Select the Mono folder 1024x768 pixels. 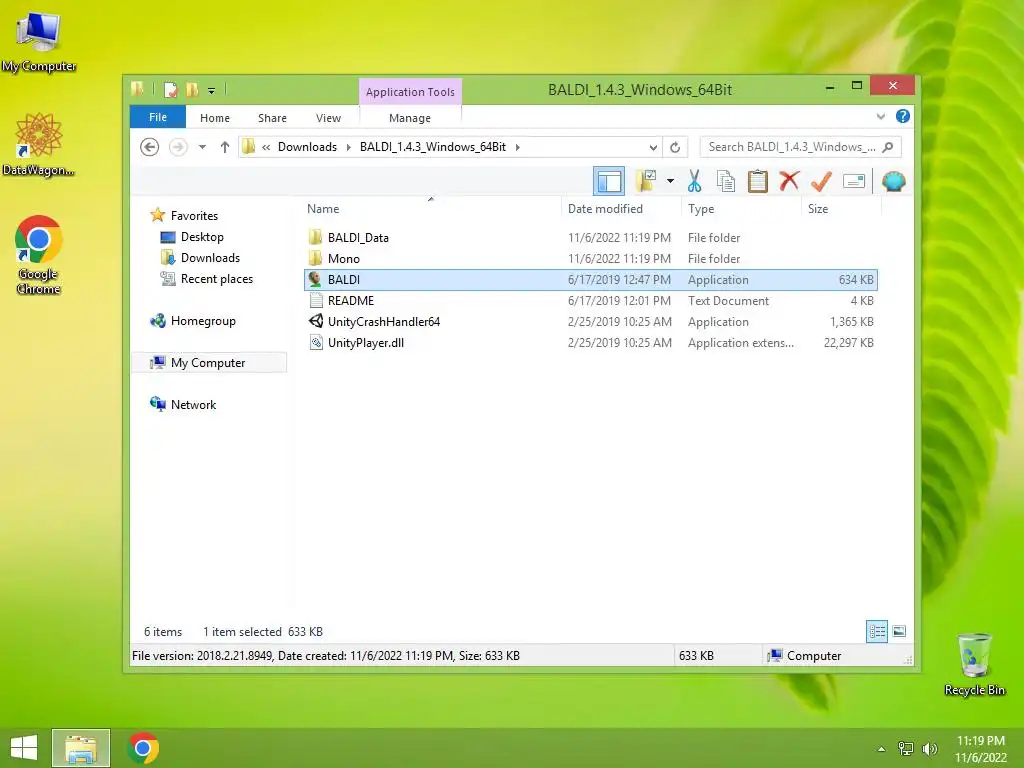tap(591, 259)
